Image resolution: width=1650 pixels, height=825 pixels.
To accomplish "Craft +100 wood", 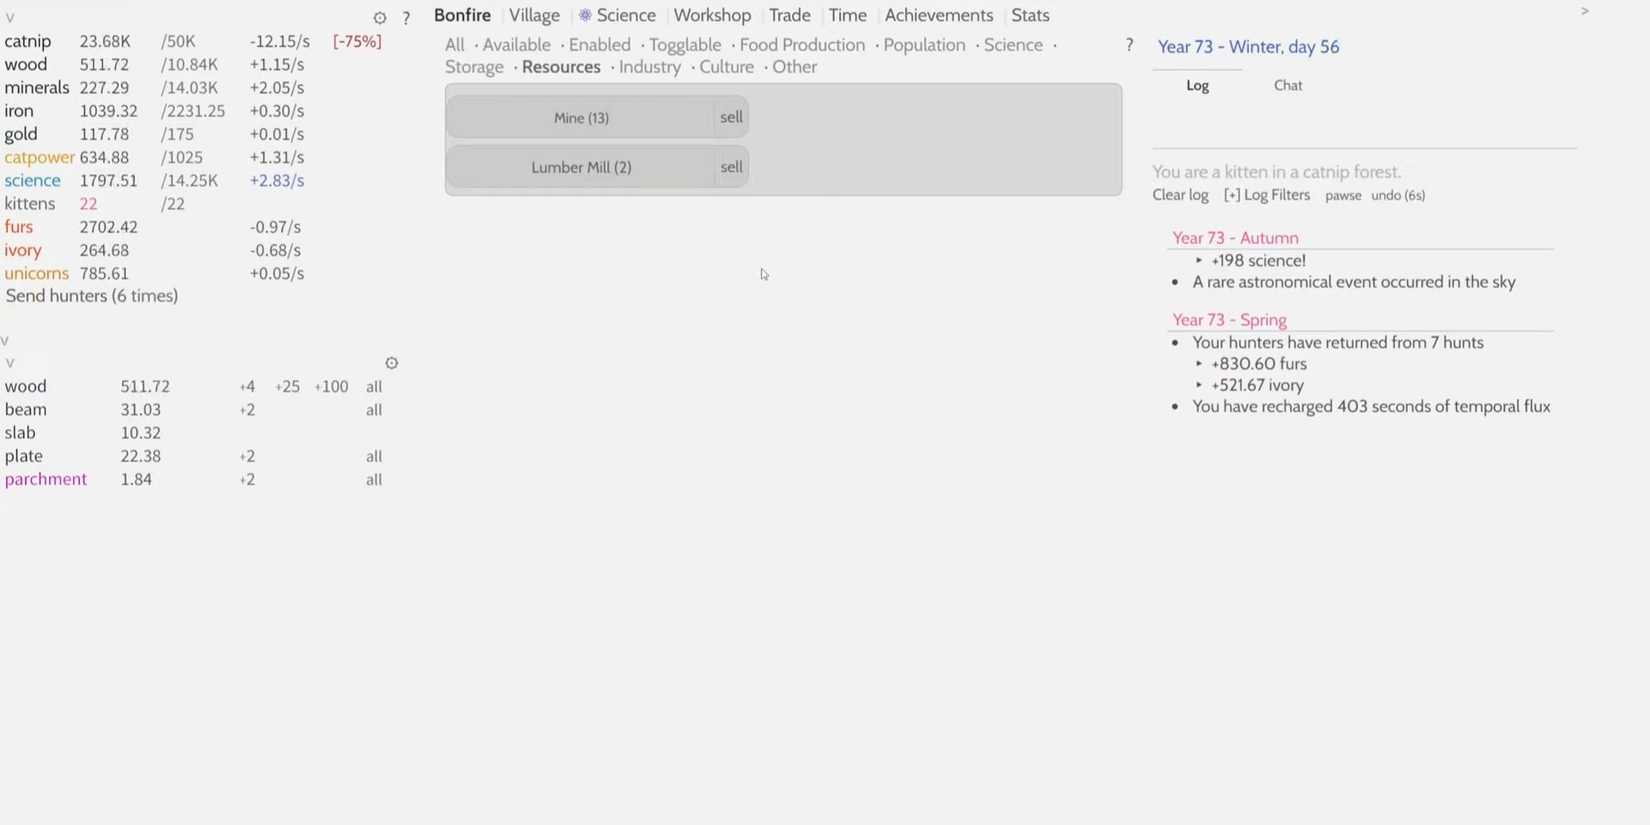I will (x=330, y=387).
